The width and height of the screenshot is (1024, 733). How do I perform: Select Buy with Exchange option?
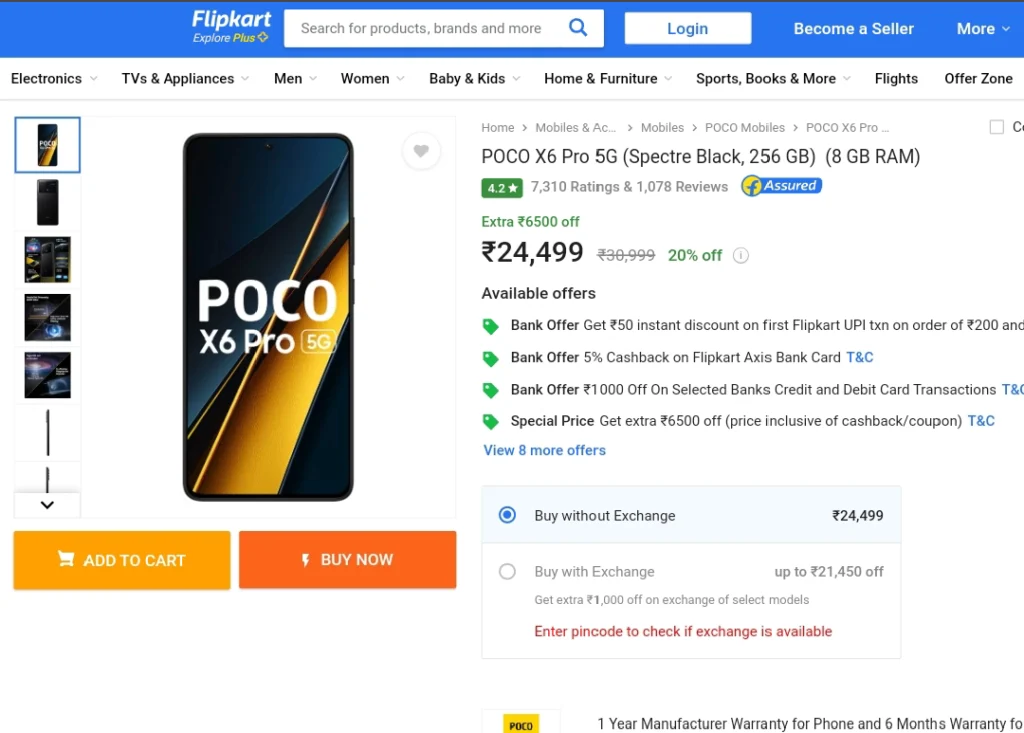507,572
